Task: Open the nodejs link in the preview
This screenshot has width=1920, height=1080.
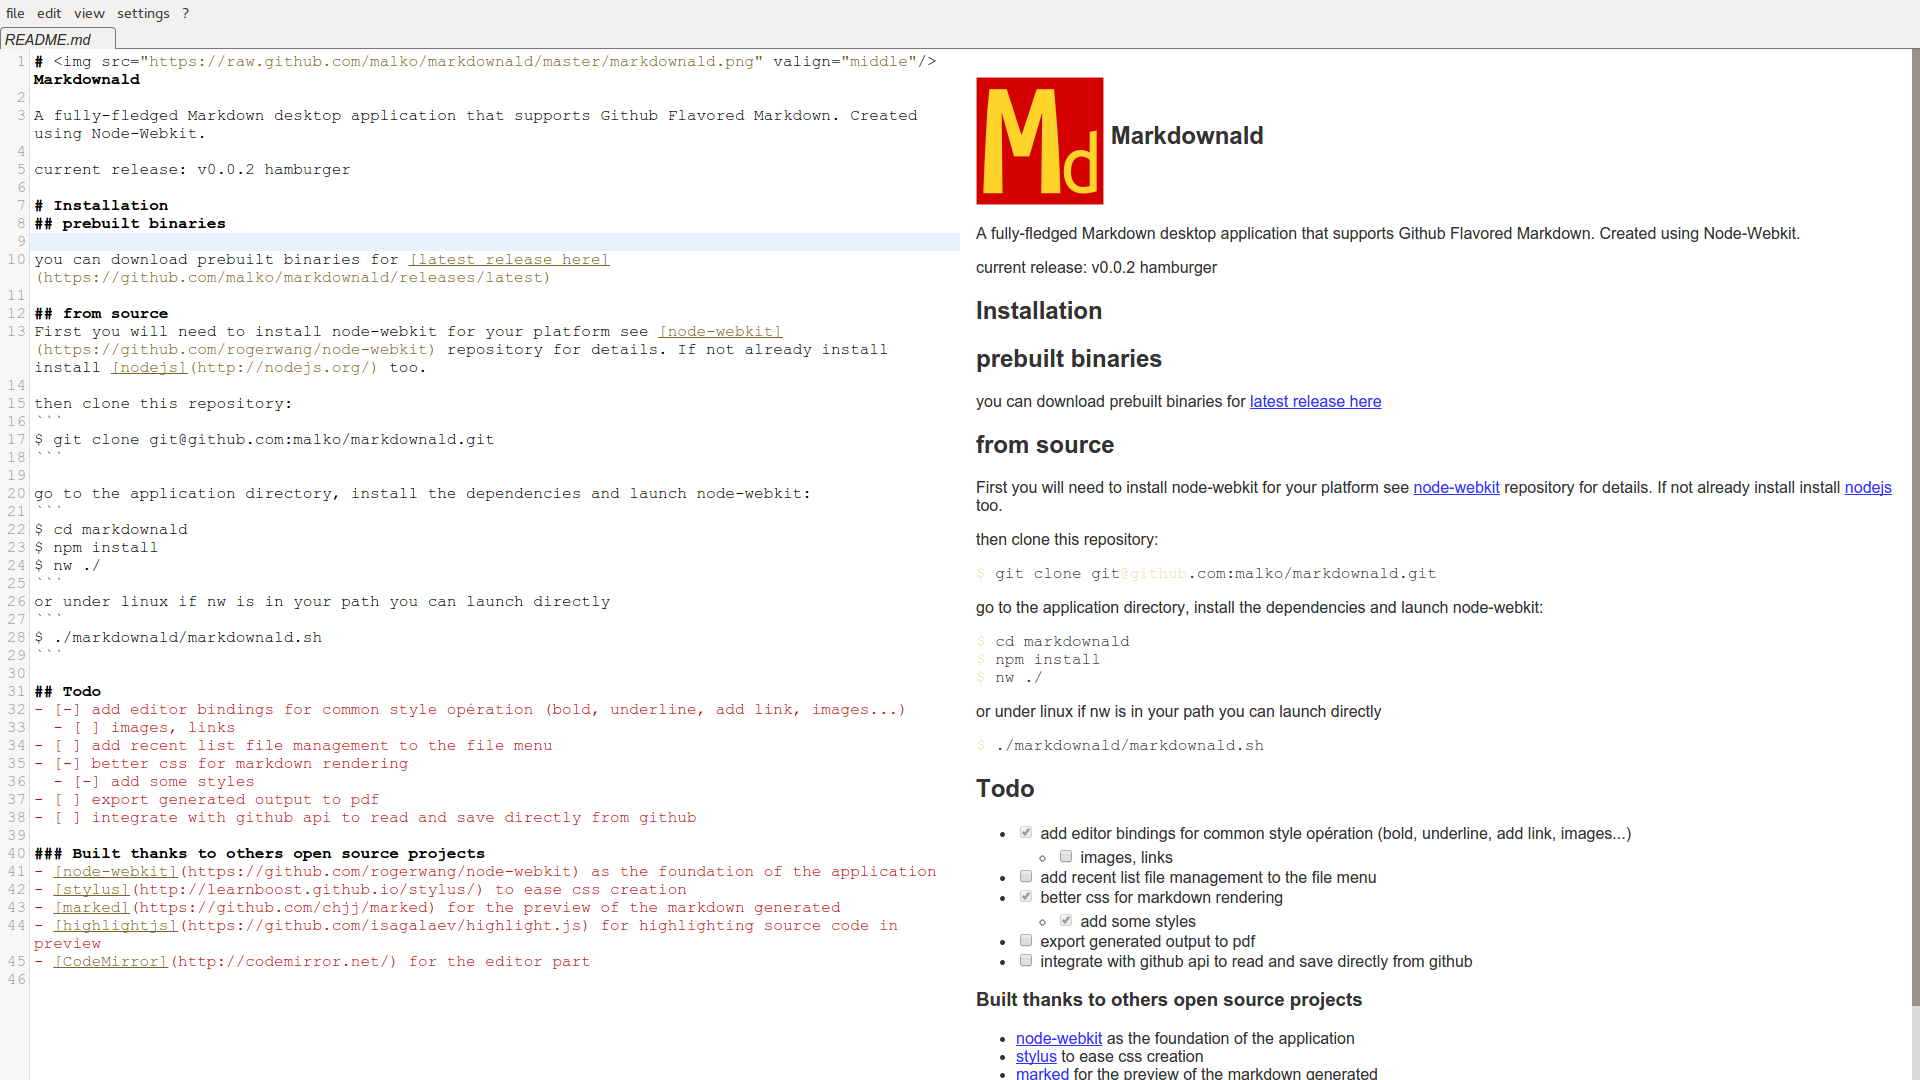Action: coord(1867,487)
